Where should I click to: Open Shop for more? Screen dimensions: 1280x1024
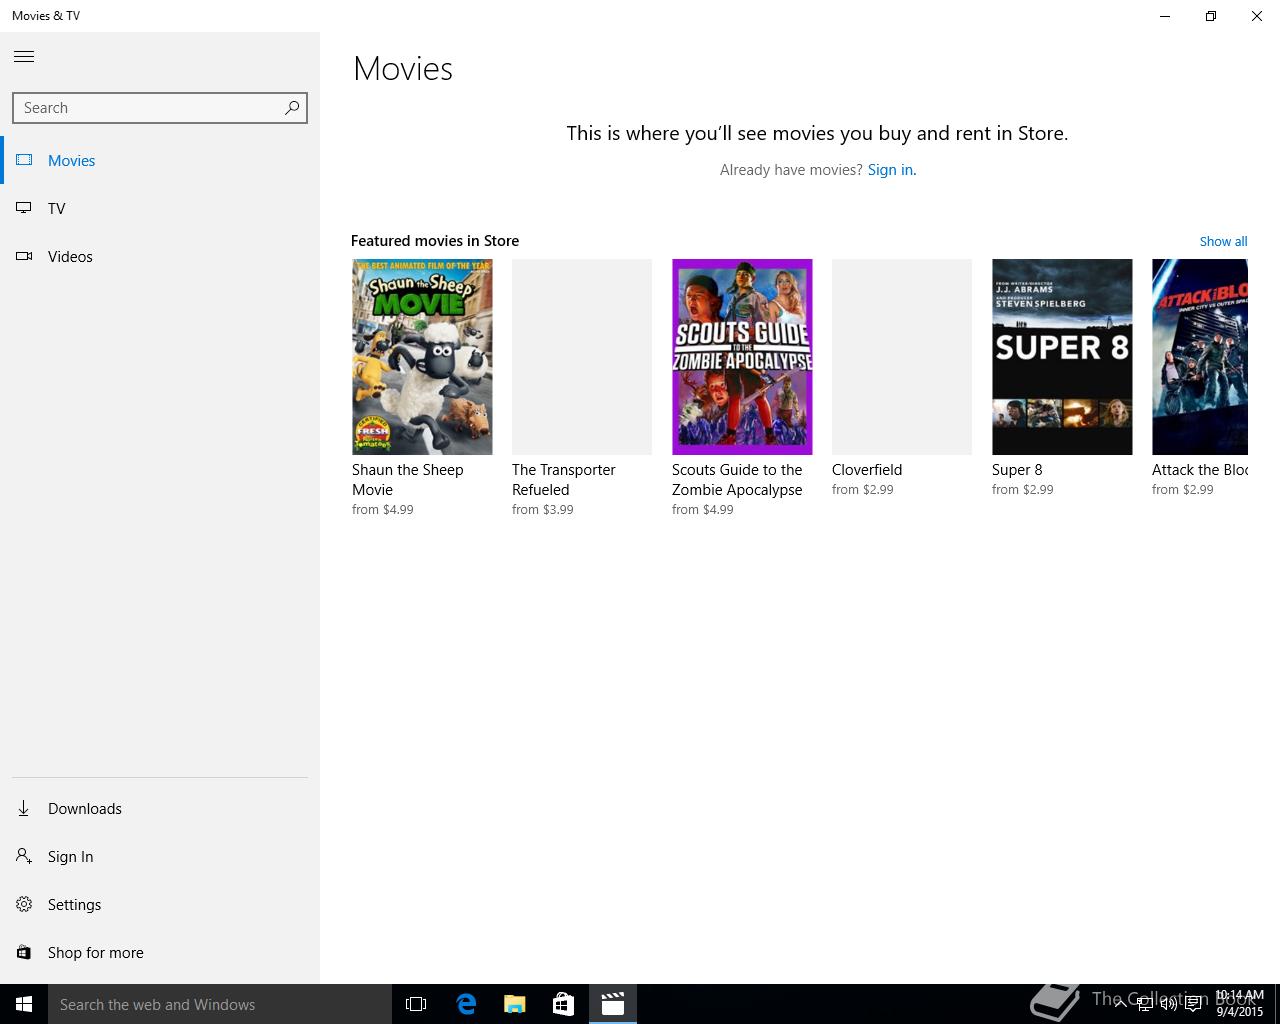click(160, 952)
